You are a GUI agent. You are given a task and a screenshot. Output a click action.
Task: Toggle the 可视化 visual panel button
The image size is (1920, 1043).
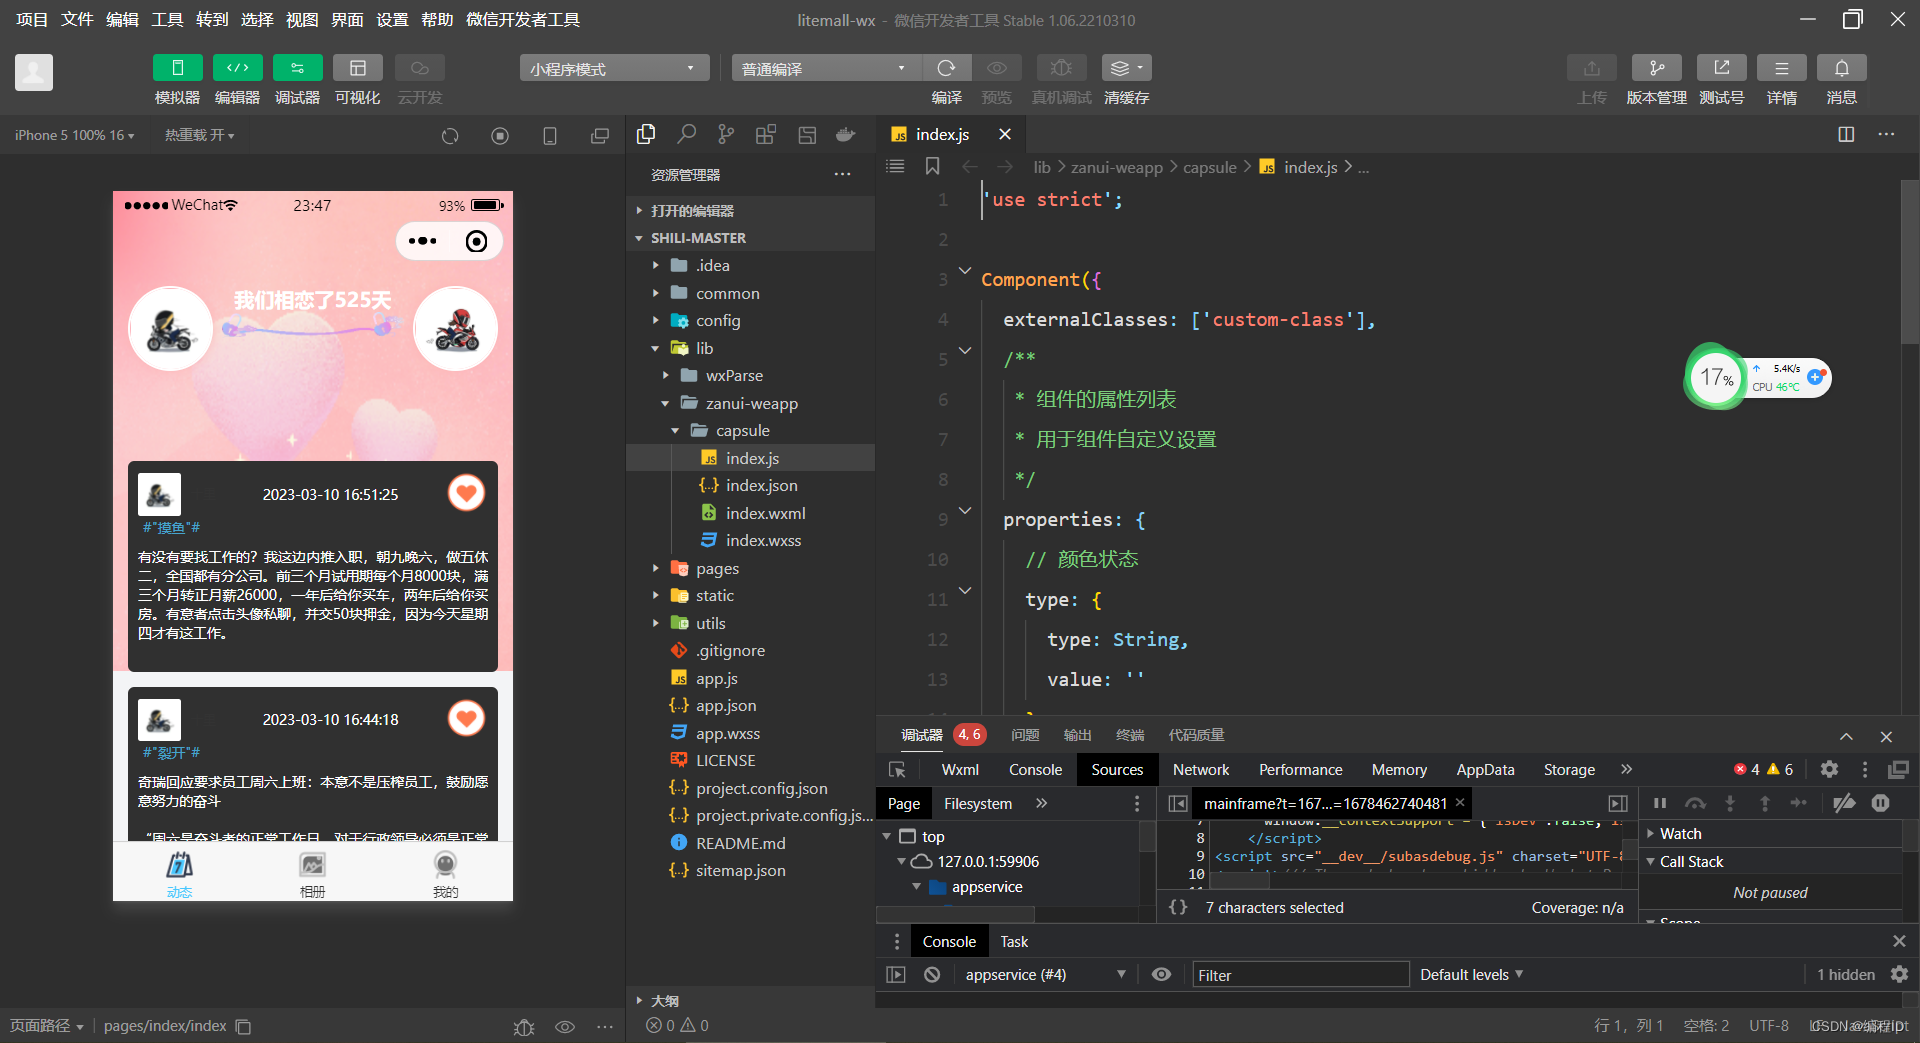(357, 68)
